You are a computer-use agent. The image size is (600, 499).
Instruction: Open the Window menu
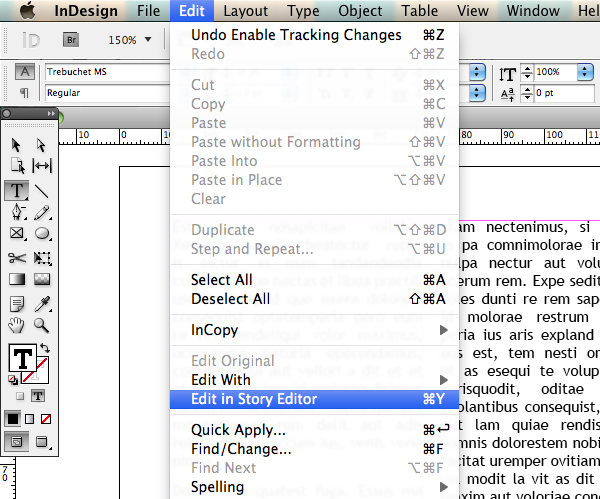[533, 11]
